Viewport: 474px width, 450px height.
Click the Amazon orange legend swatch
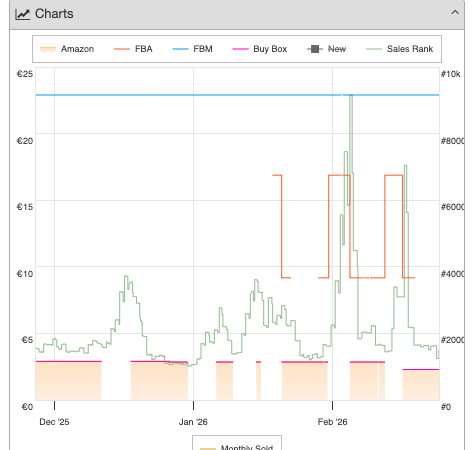click(x=48, y=49)
